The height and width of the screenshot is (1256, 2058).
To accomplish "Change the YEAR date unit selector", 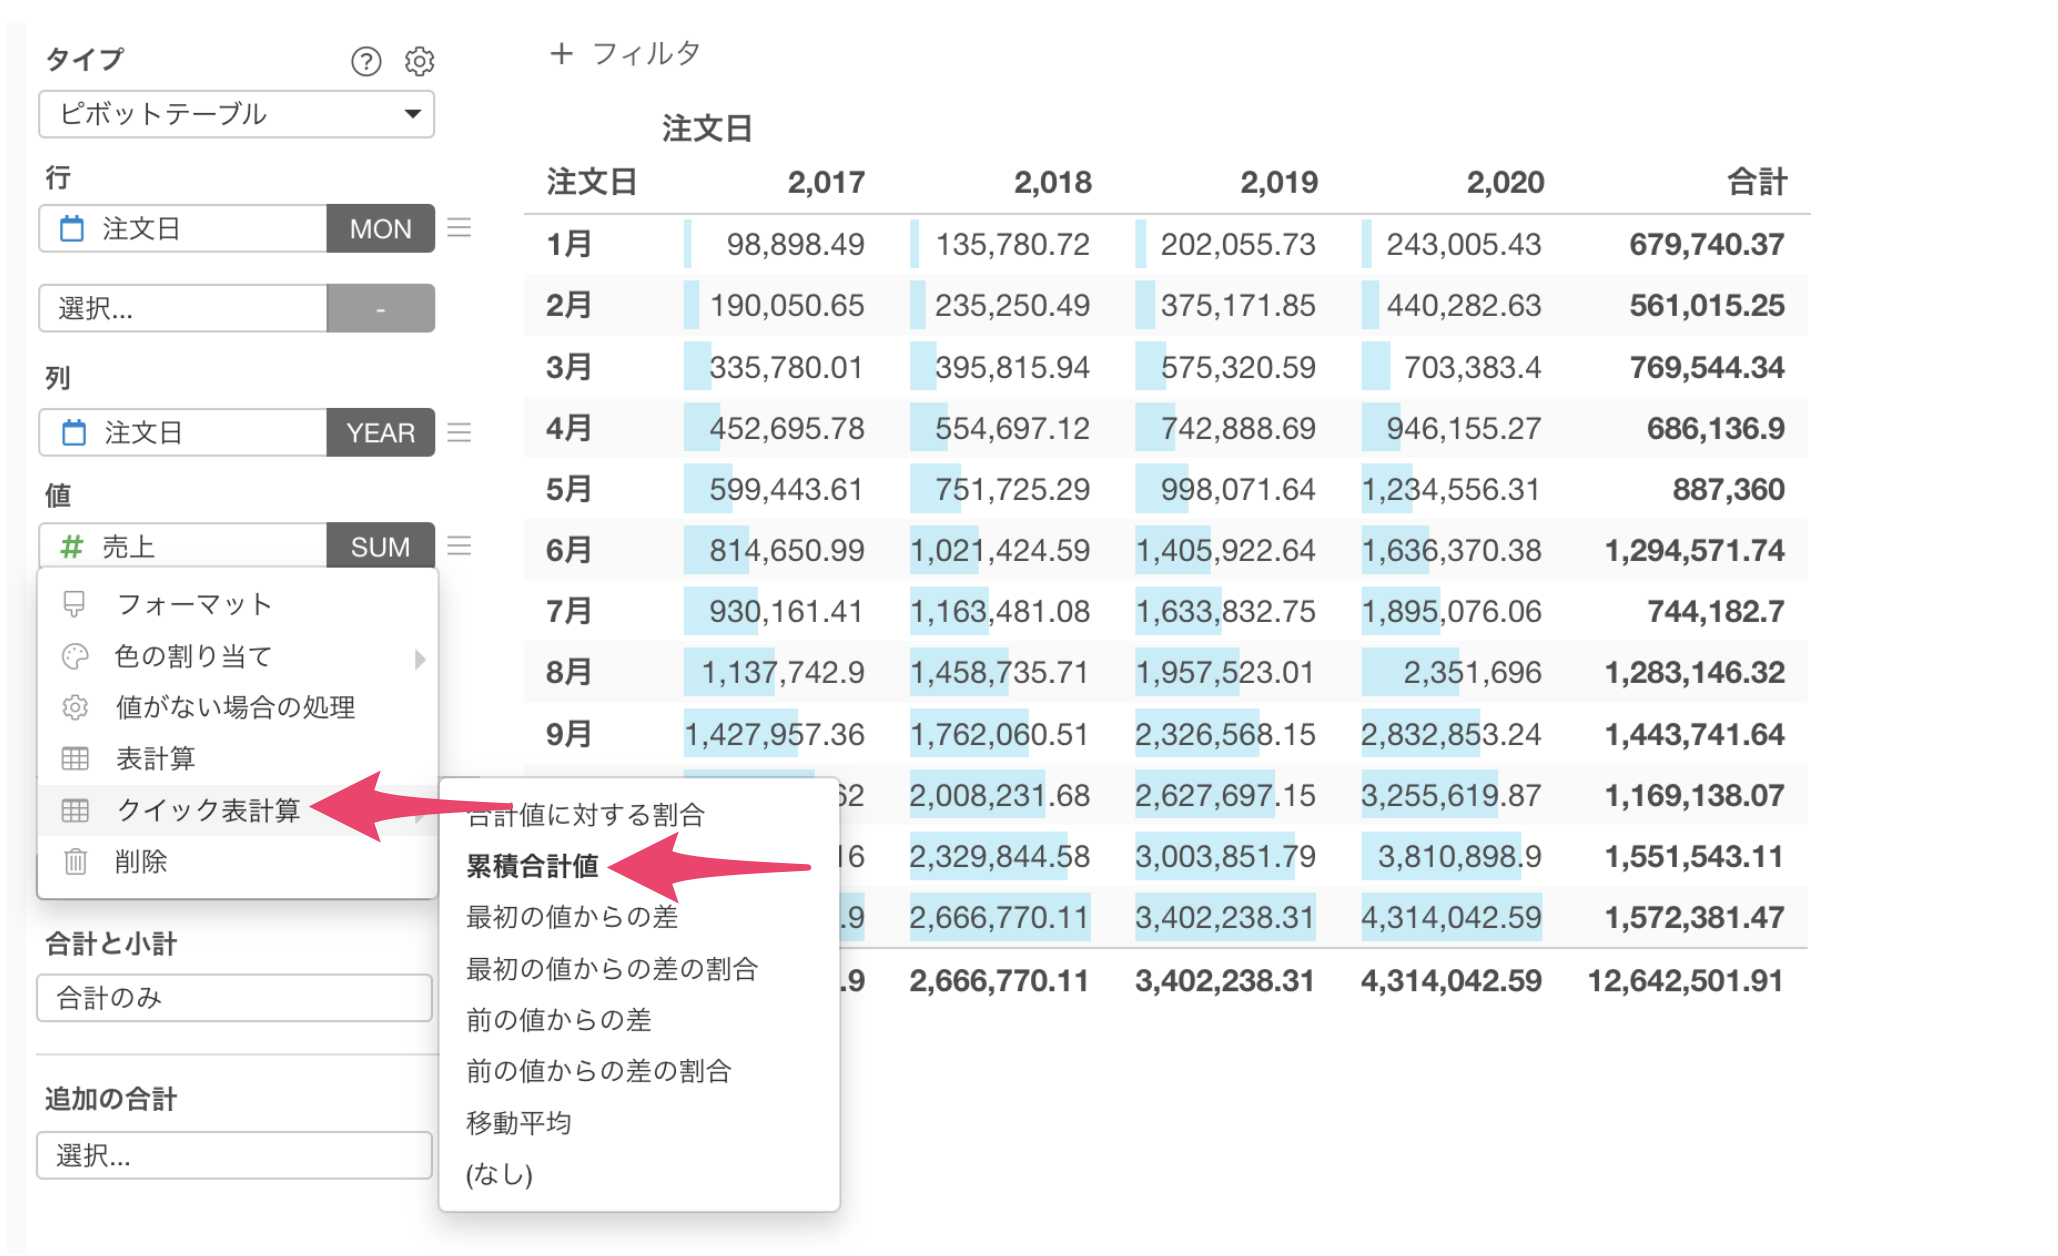I will (x=380, y=433).
